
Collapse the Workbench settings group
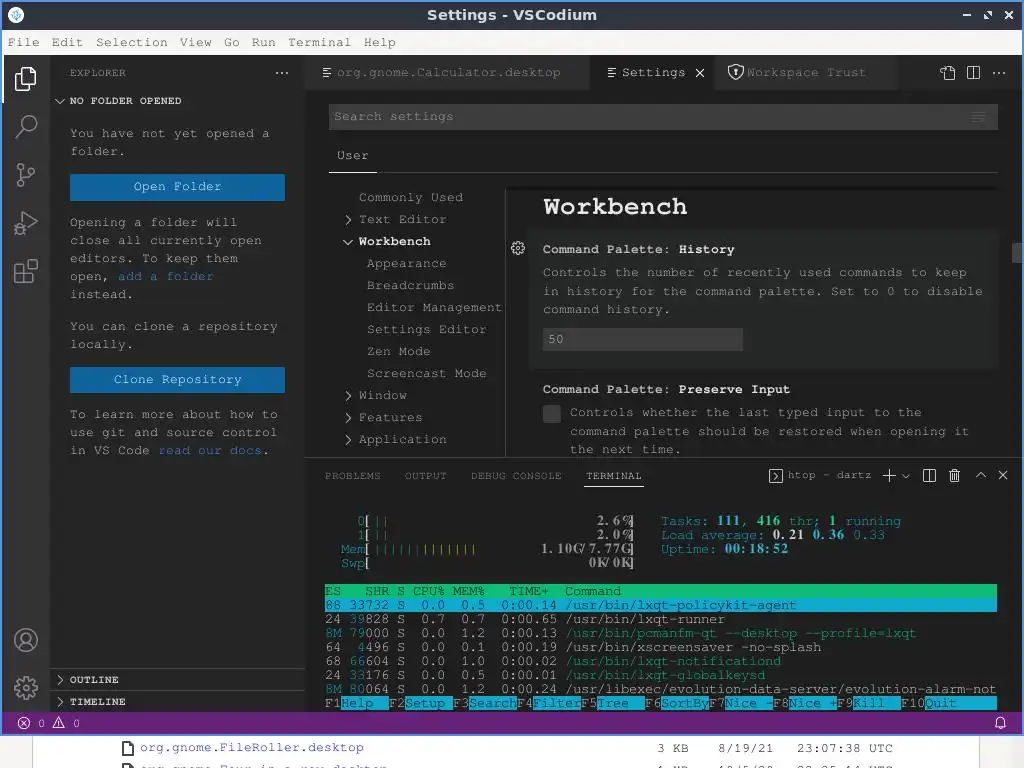point(348,242)
